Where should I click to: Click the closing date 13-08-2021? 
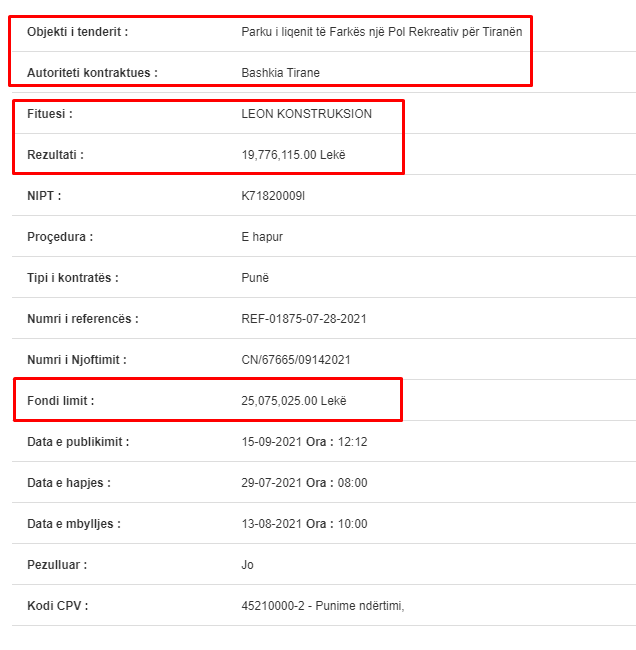click(x=271, y=524)
